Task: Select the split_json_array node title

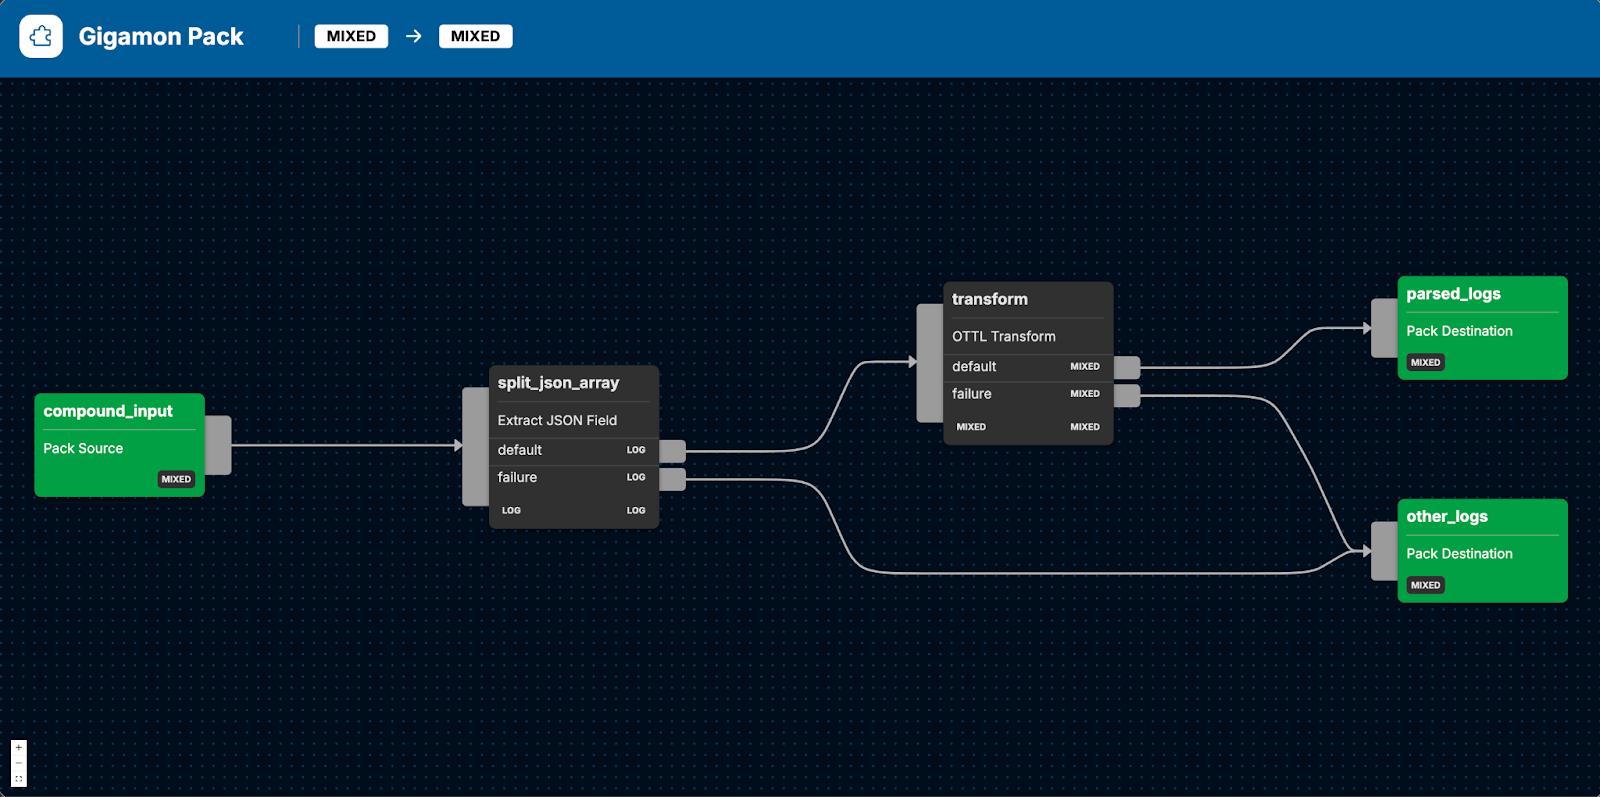Action: point(558,383)
